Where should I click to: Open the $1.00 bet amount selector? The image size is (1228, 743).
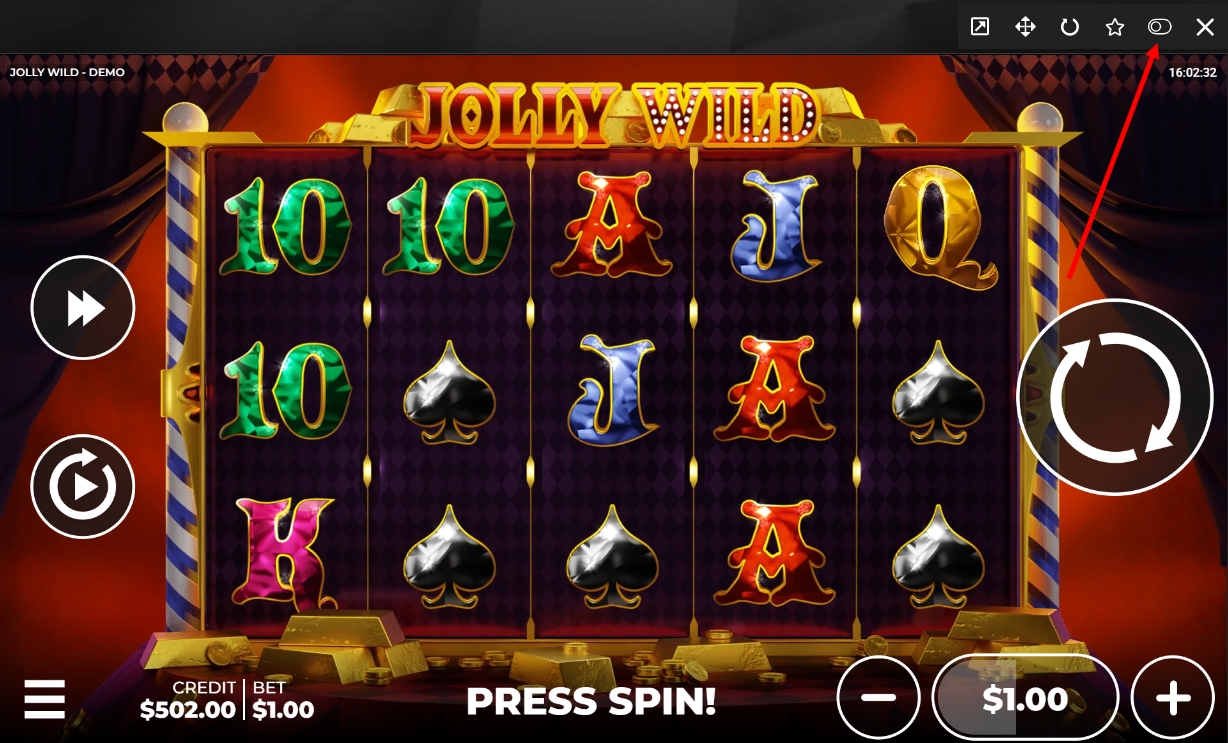1025,698
